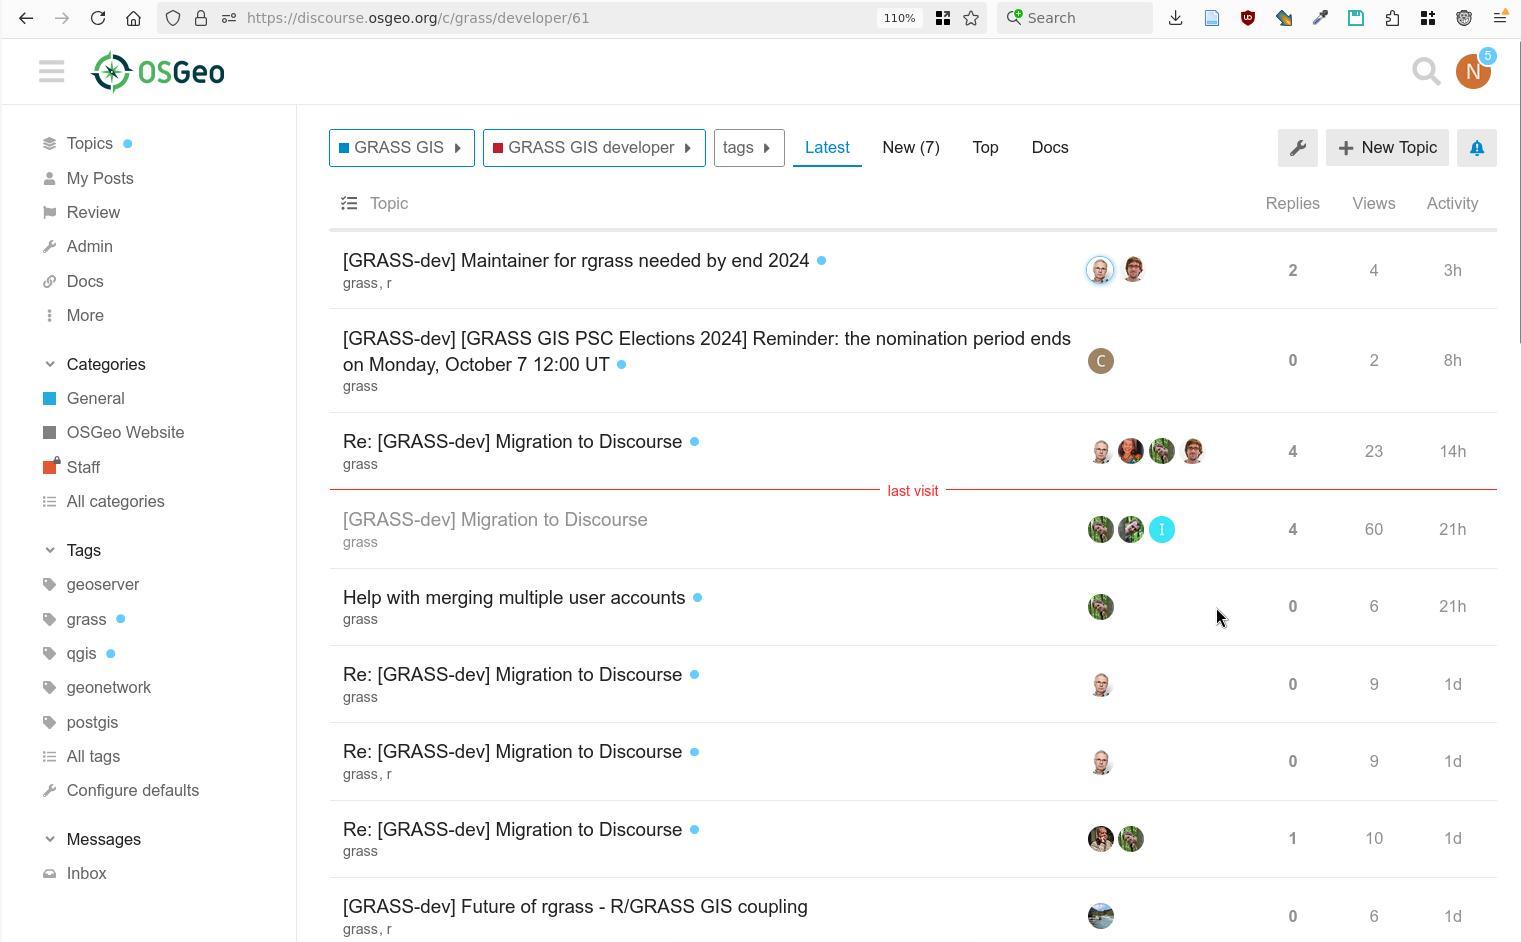This screenshot has height=942, width=1521.
Task: Collapse the Messages section
Action: pyautogui.click(x=92, y=839)
